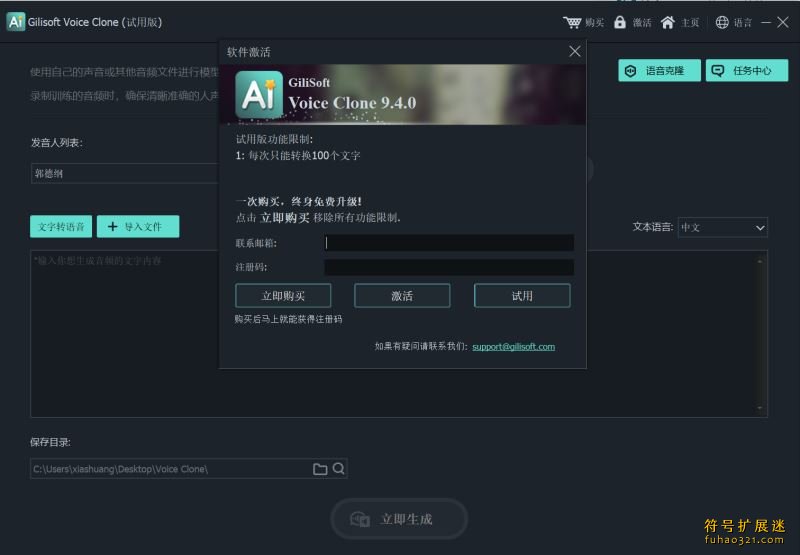Open the folder icon beside save path
The width and height of the screenshot is (800, 555).
pyautogui.click(x=320, y=469)
